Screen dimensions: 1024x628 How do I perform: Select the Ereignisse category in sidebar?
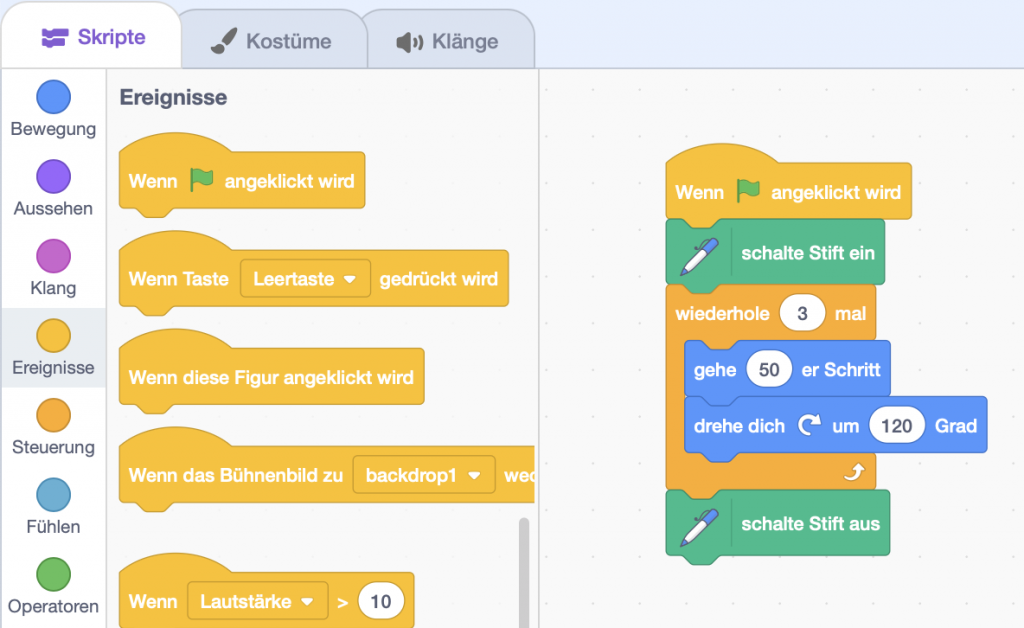coord(53,347)
